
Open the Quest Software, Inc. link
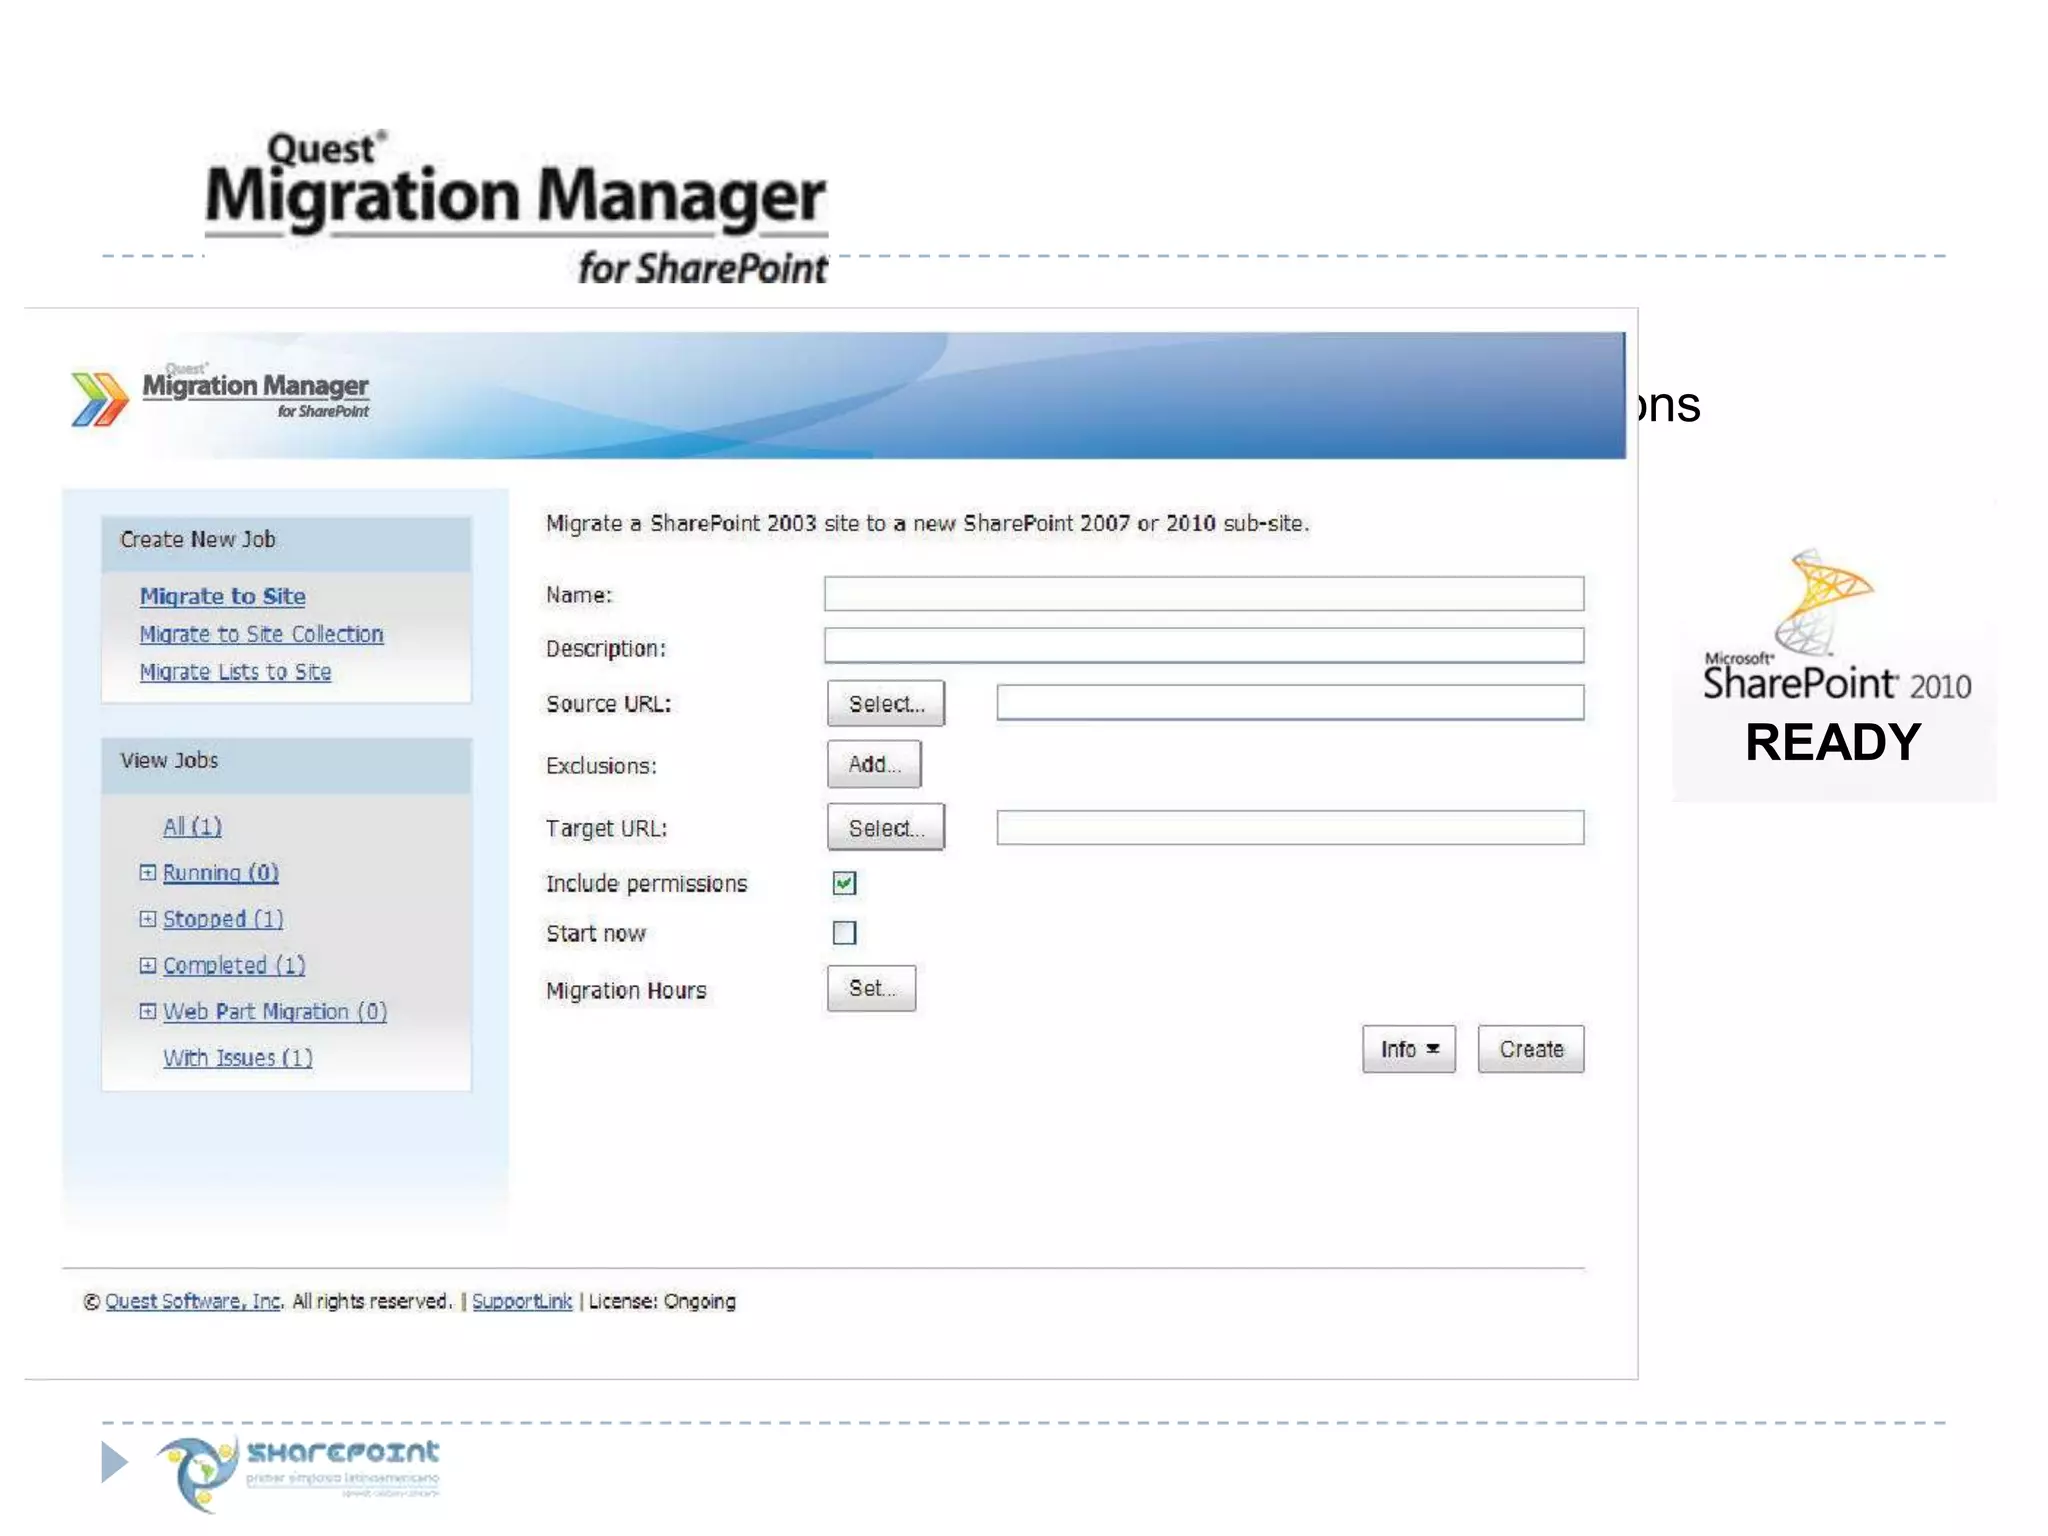(194, 1301)
